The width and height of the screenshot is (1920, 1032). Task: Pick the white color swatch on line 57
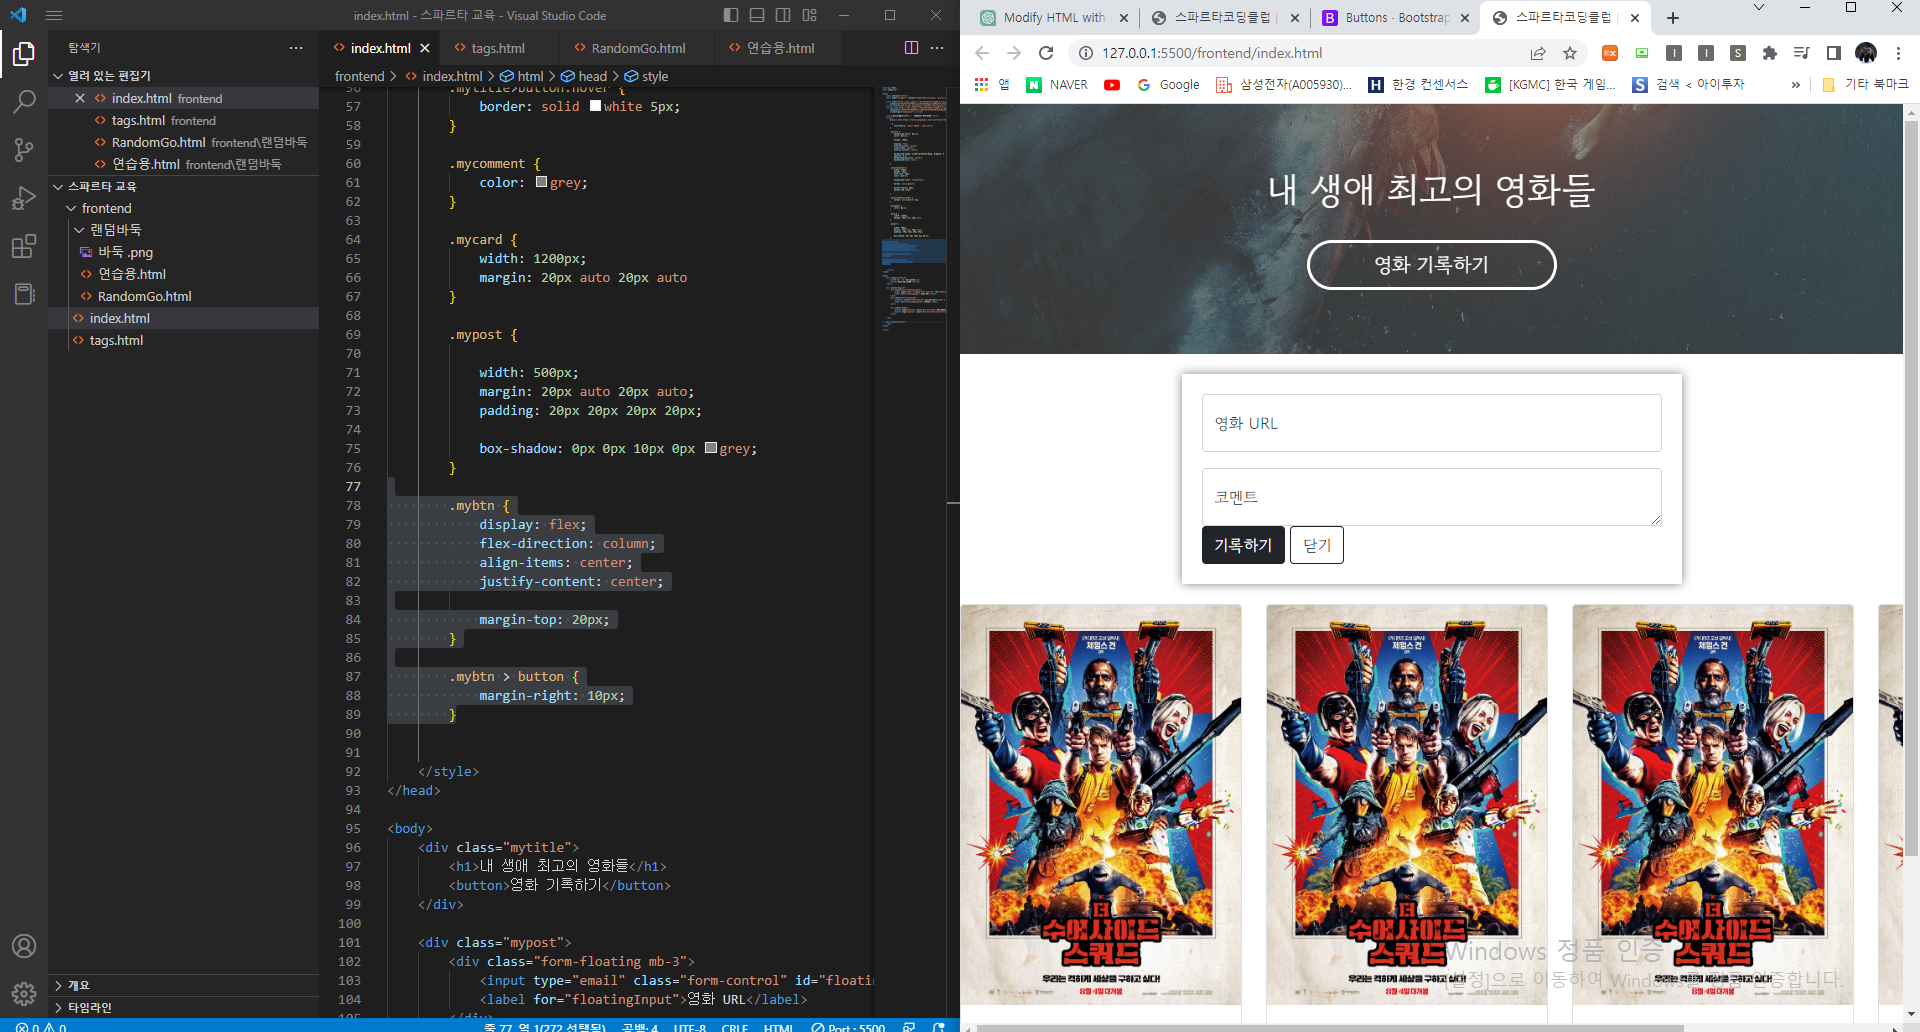point(596,106)
